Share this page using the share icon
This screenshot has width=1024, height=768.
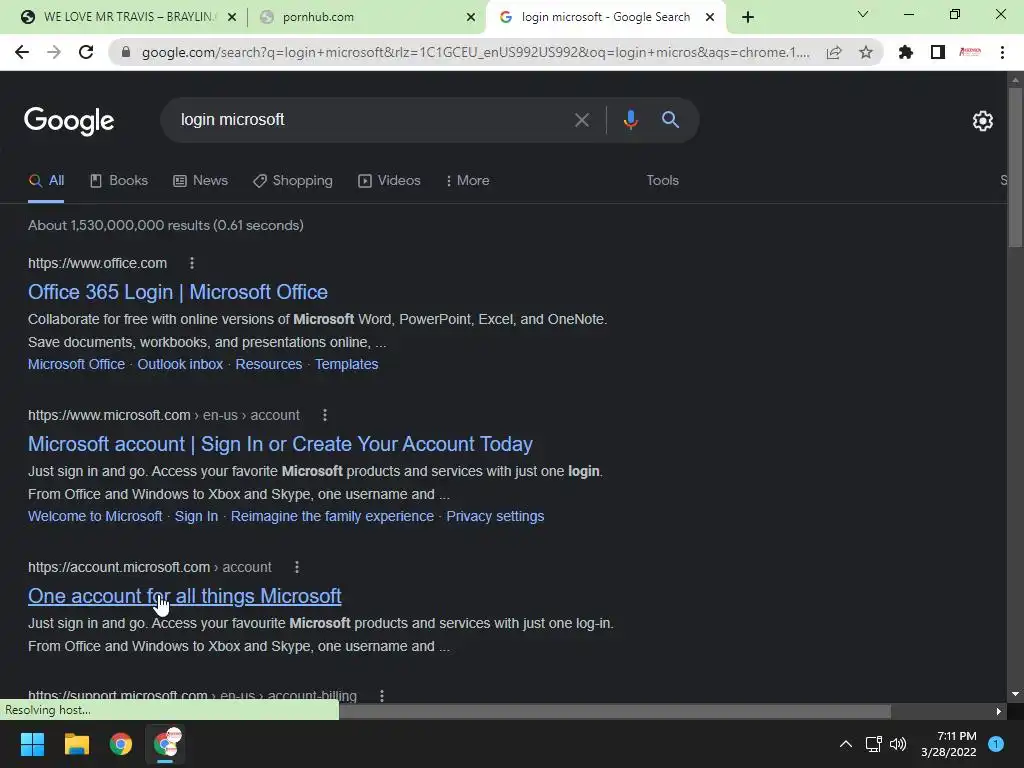[834, 52]
